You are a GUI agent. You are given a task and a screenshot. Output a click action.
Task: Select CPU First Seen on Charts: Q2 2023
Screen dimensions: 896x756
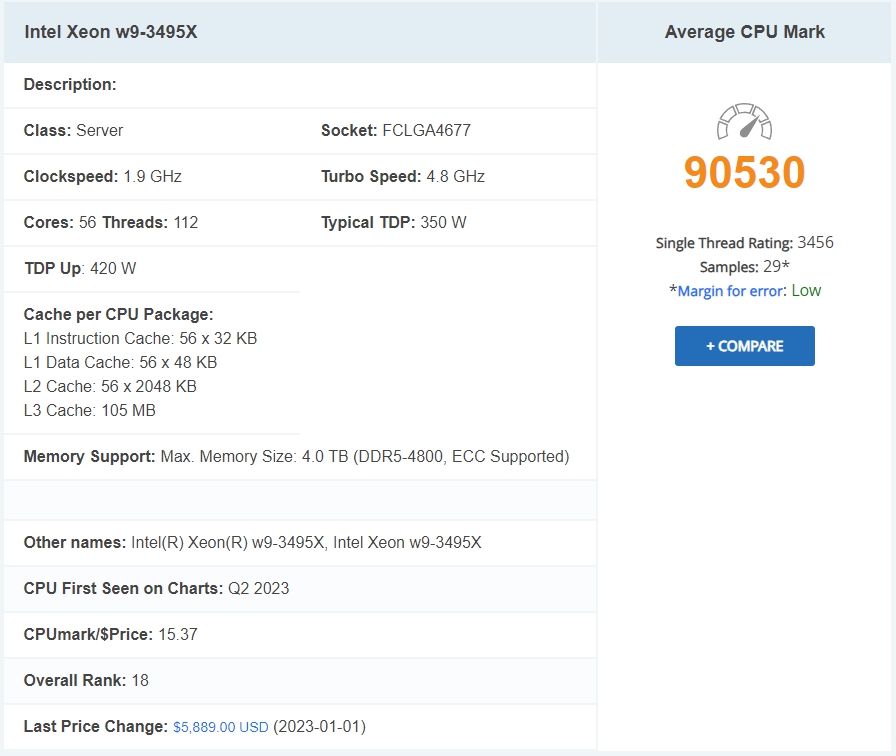pyautogui.click(x=157, y=589)
